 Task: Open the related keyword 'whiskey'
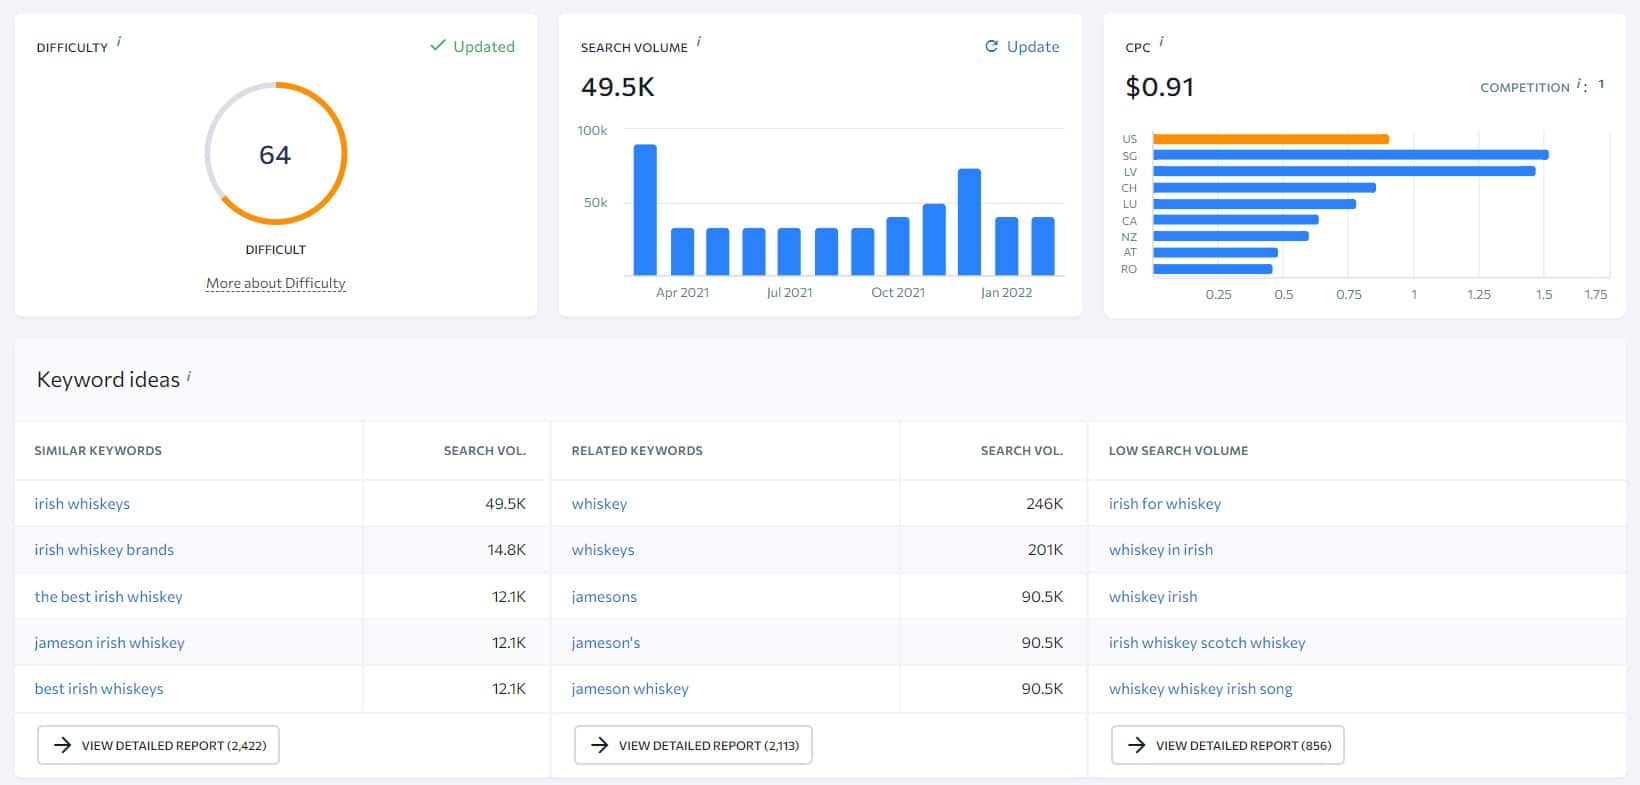pos(600,503)
